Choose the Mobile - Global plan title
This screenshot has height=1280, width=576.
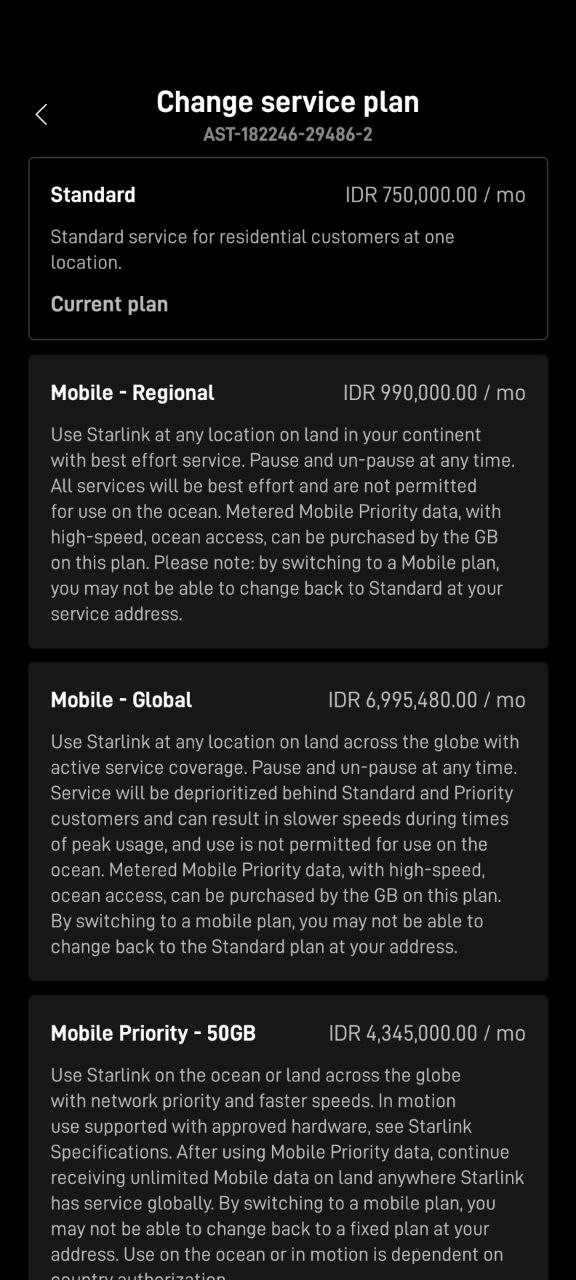(x=121, y=700)
